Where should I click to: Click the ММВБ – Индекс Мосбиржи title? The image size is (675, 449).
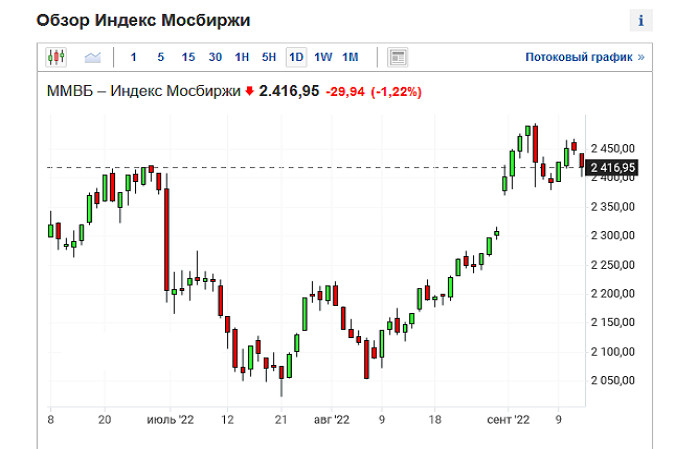(x=144, y=91)
